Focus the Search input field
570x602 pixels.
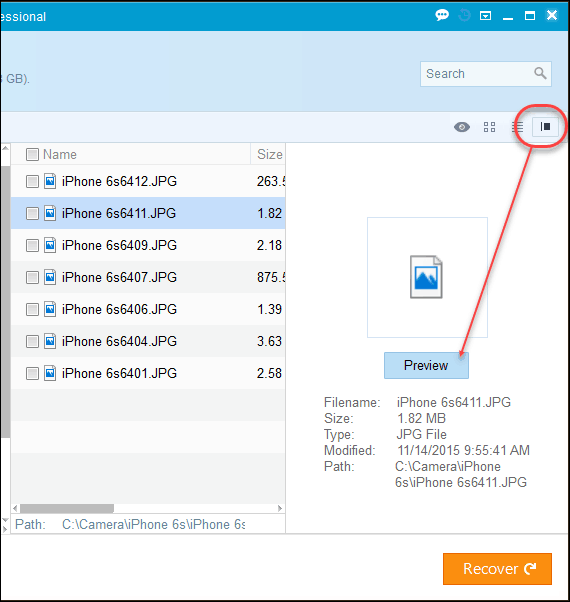coord(478,74)
